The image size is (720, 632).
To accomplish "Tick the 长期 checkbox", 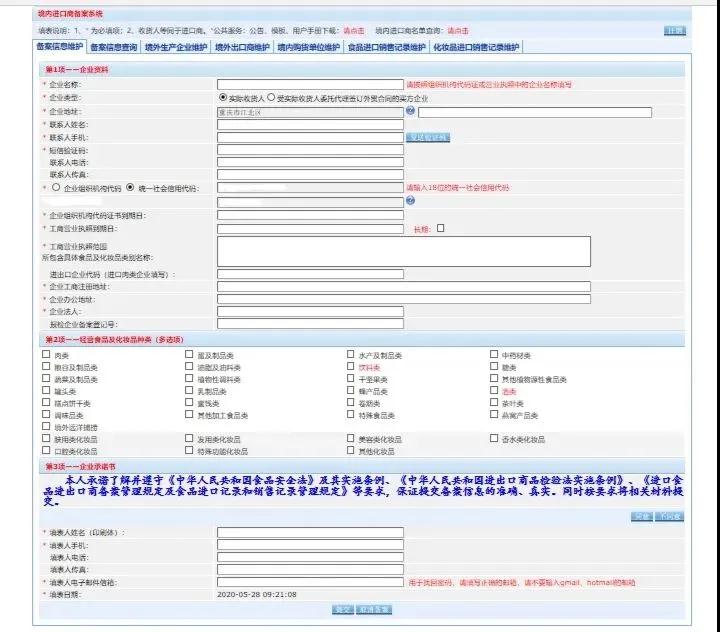I will (441, 228).
